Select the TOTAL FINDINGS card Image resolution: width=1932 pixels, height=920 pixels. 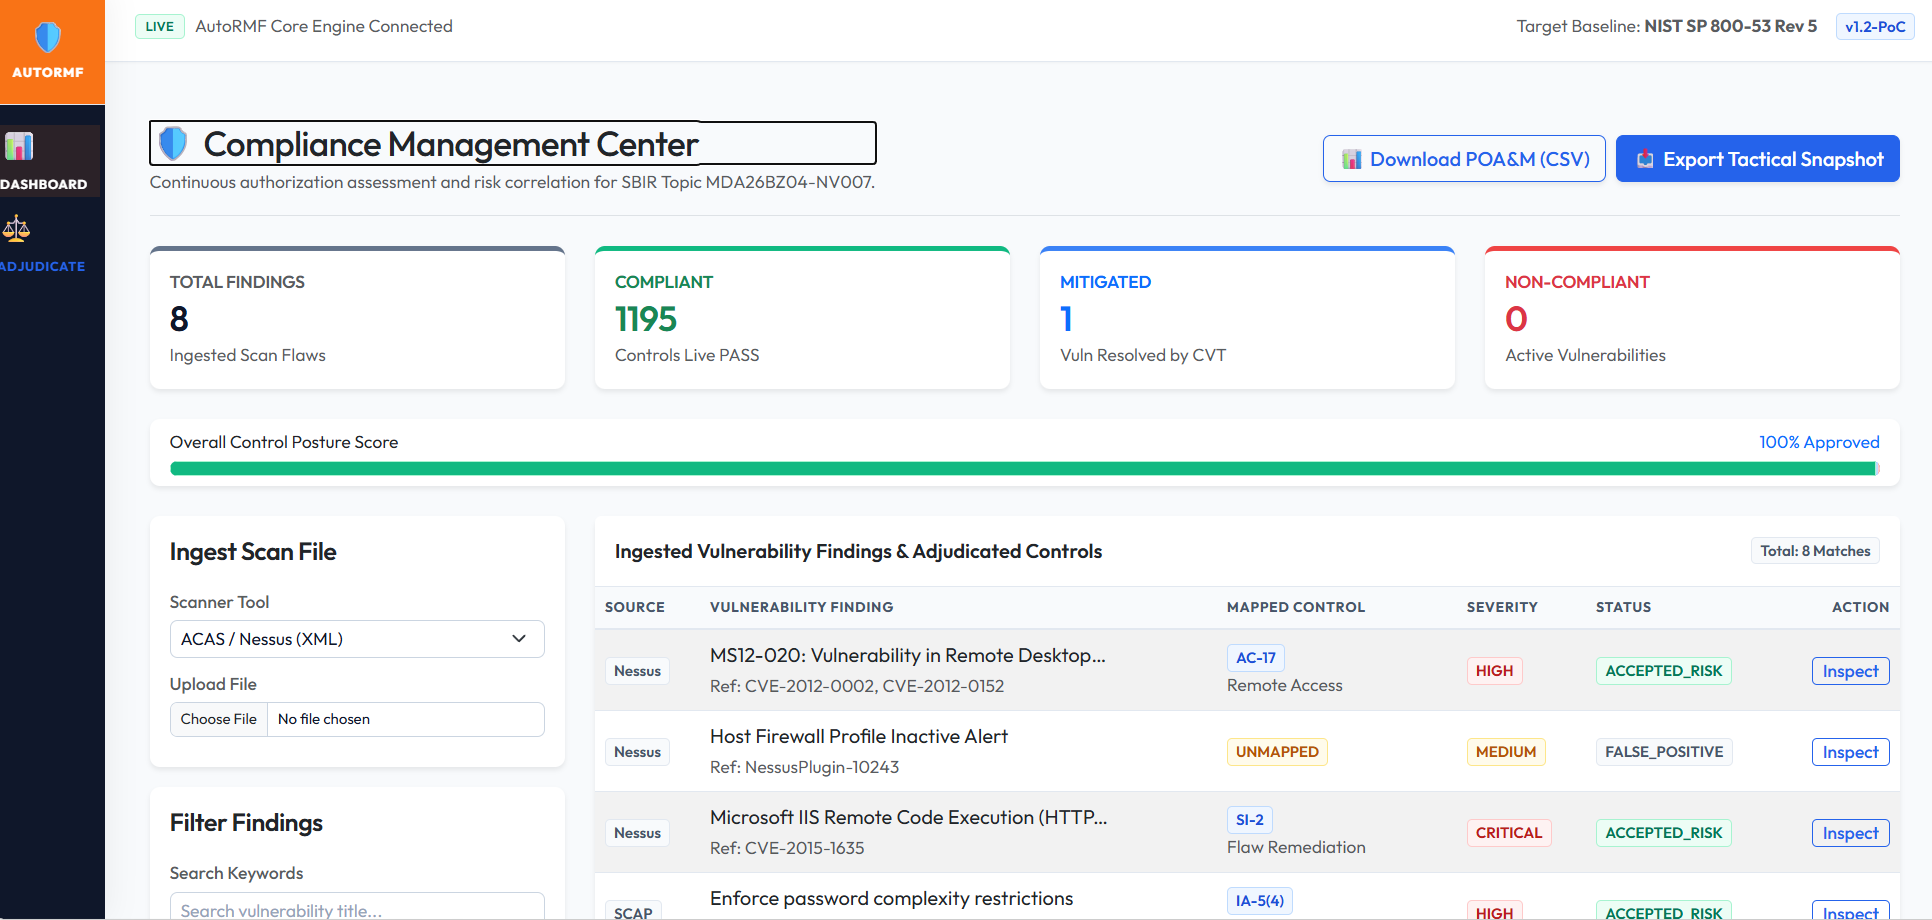[357, 318]
